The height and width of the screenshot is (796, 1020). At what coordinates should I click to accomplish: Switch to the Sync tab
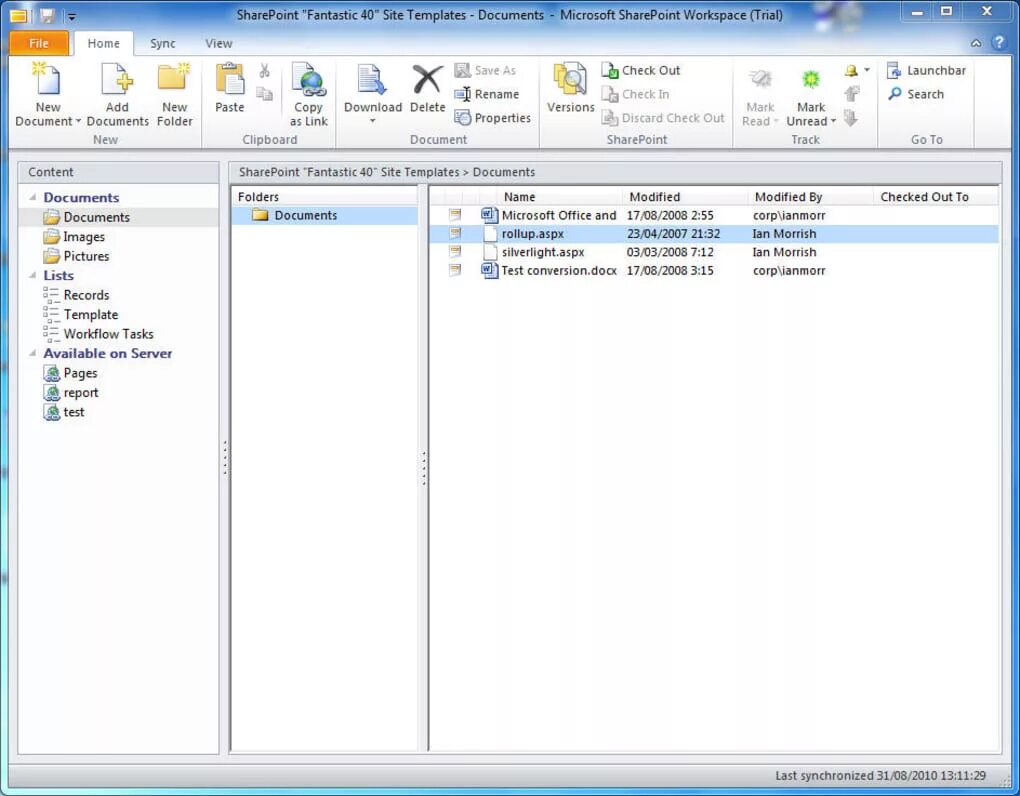pos(163,44)
